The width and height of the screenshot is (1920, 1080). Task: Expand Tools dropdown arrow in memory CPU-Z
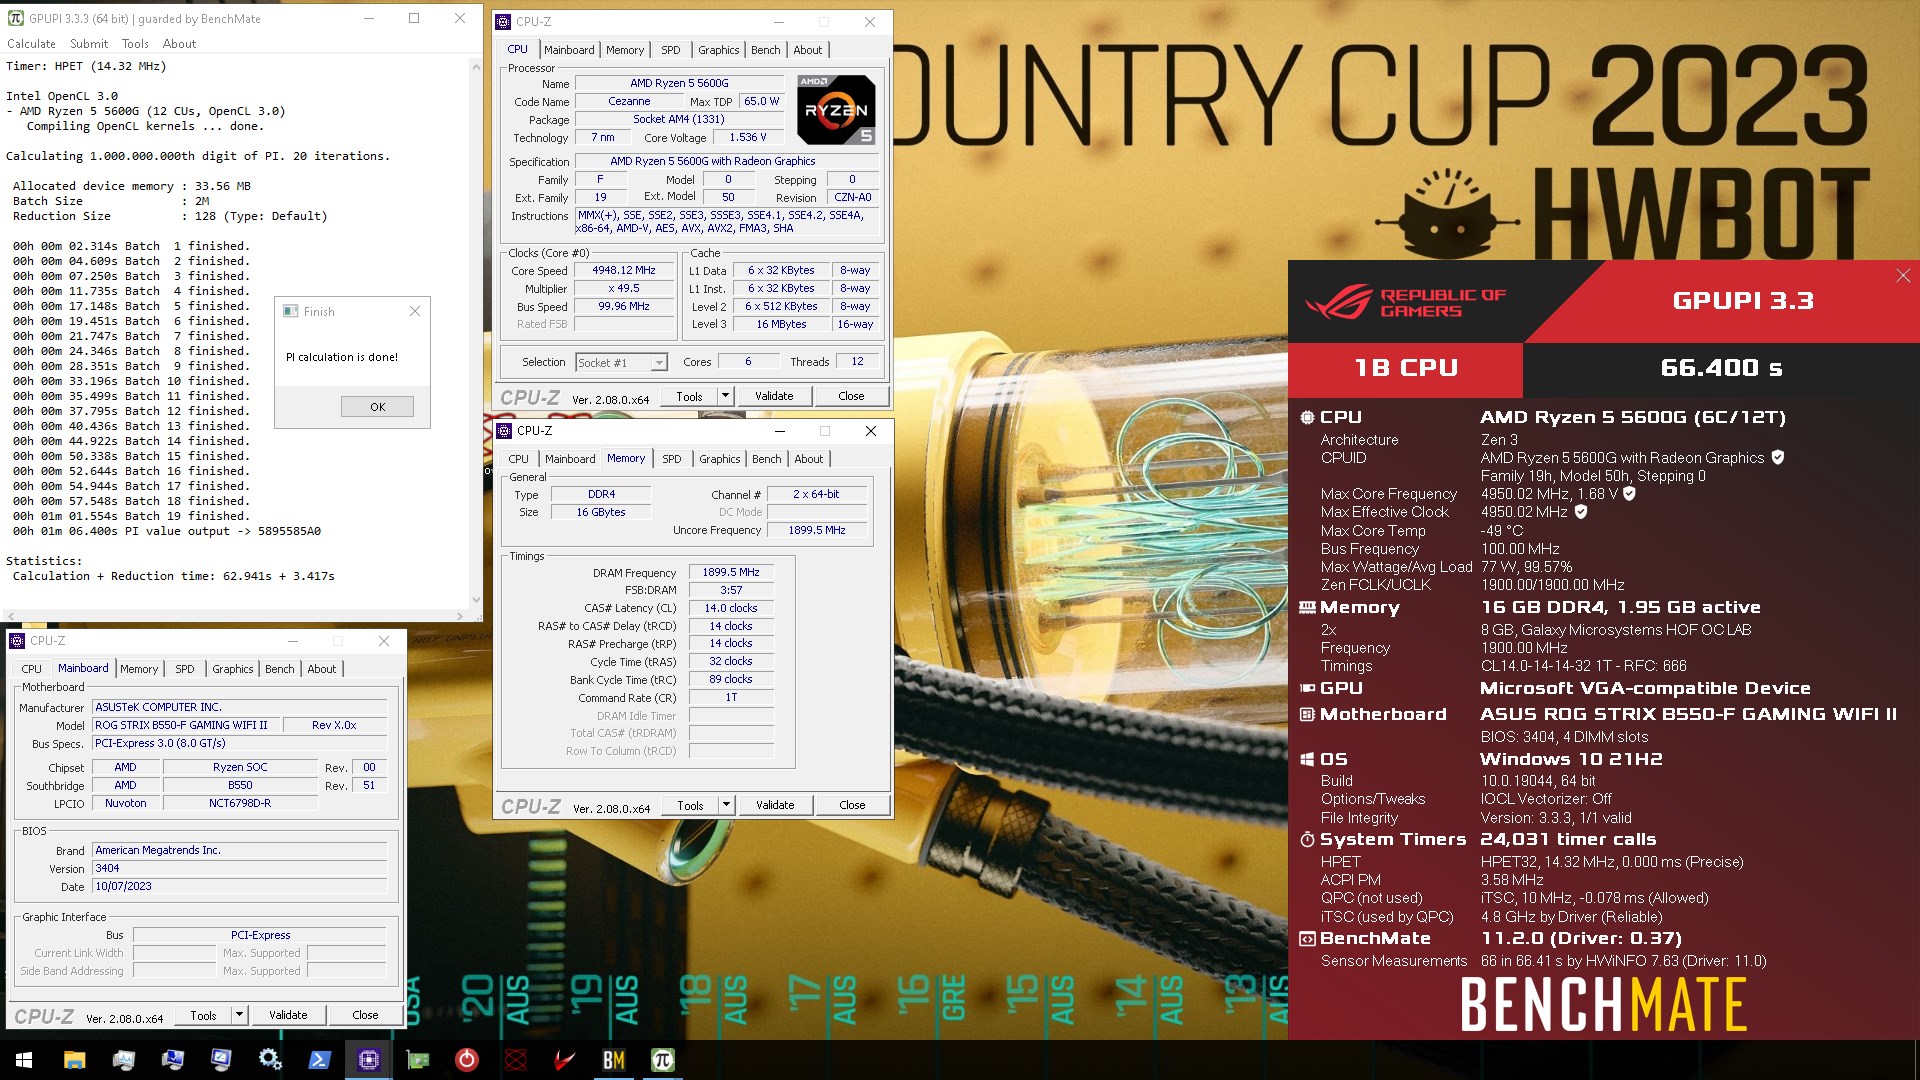726,805
